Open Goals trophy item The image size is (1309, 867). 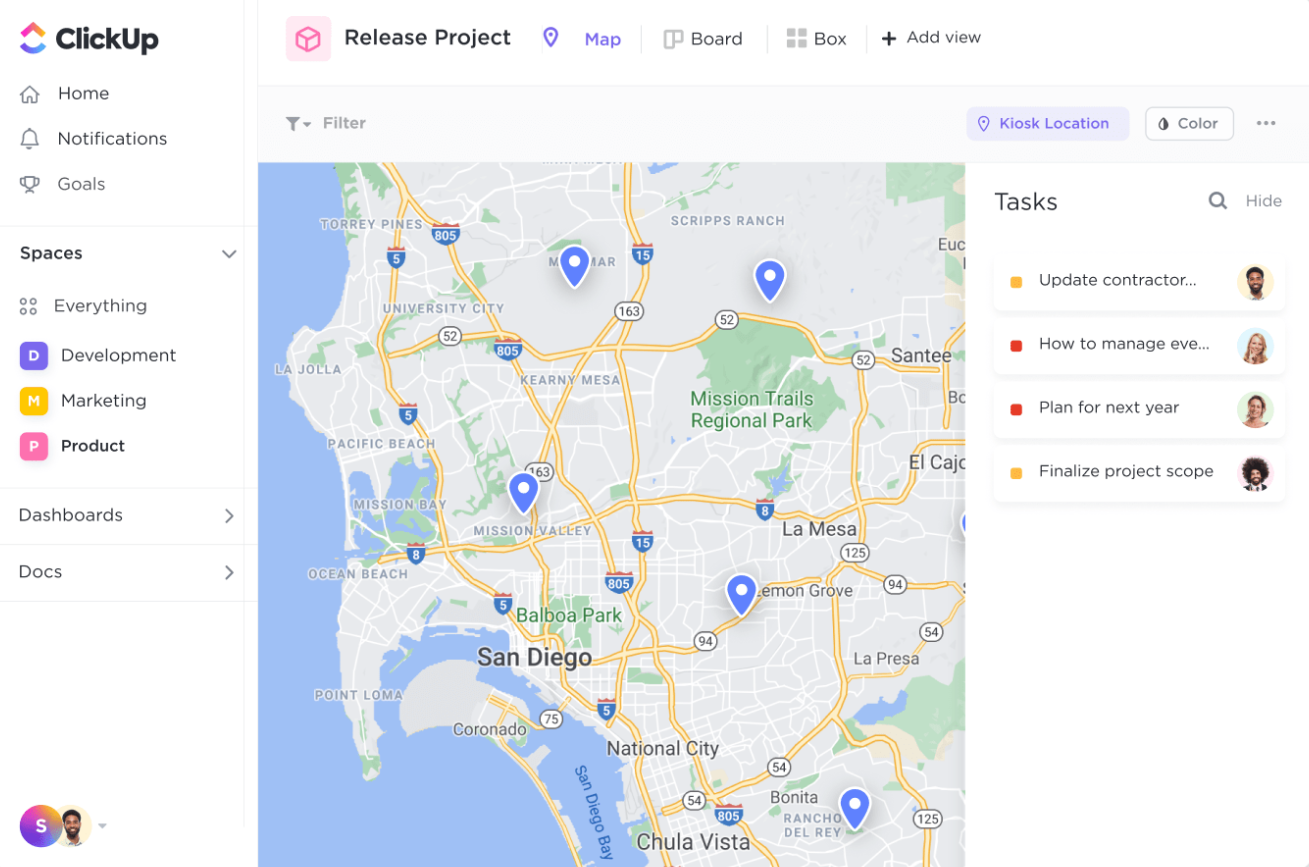coord(63,184)
